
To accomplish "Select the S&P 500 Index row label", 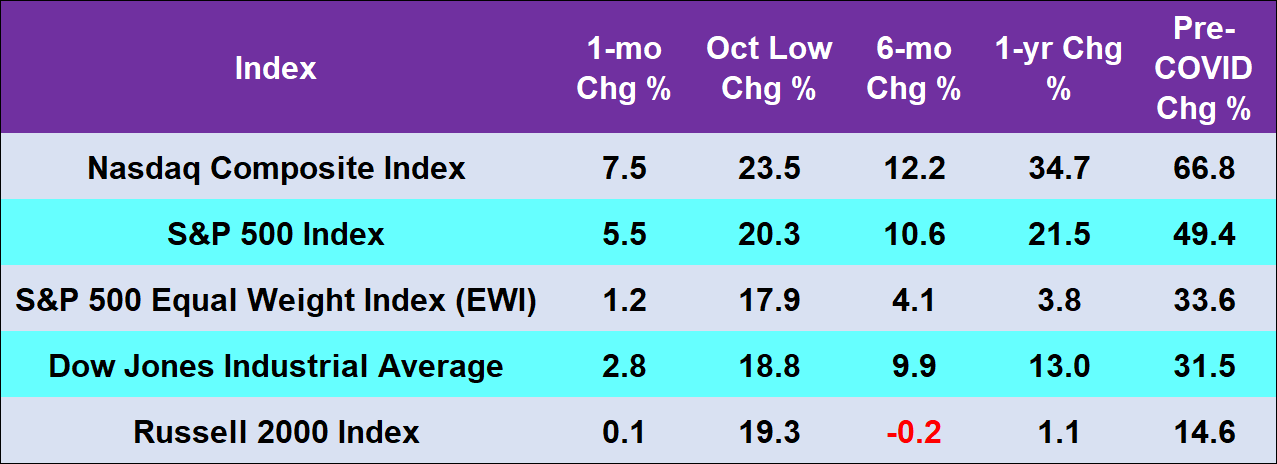I will coord(276,234).
